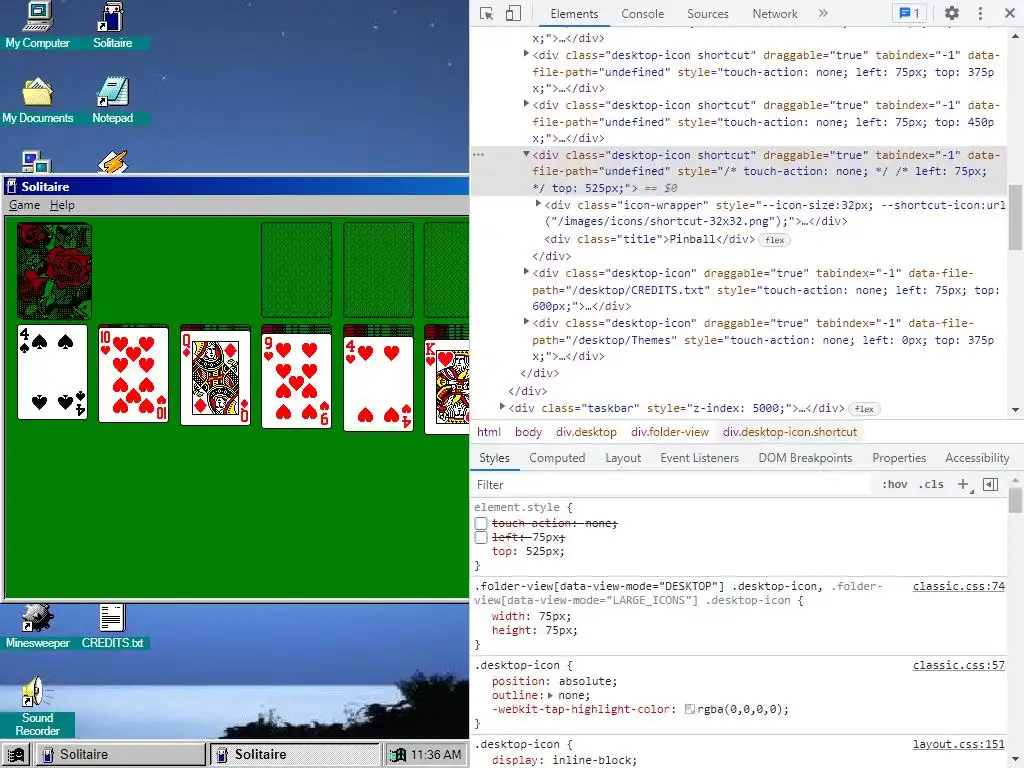Open the Layout tab
The image size is (1024, 768).
click(x=623, y=458)
